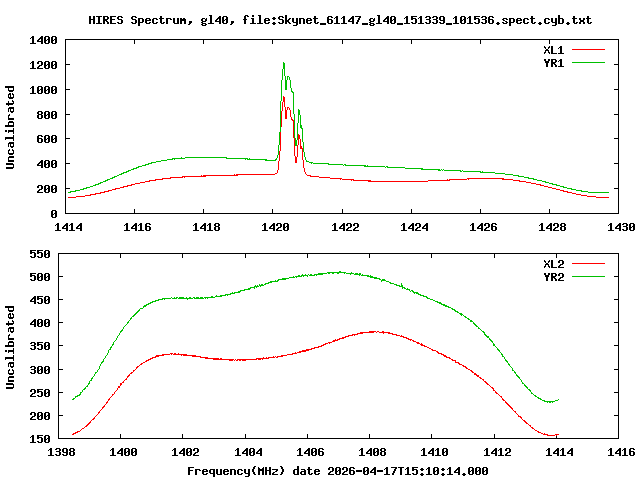The image size is (640, 480).
Task: Click the 1000 y-axis label in top plot
Action: [x=43, y=90]
